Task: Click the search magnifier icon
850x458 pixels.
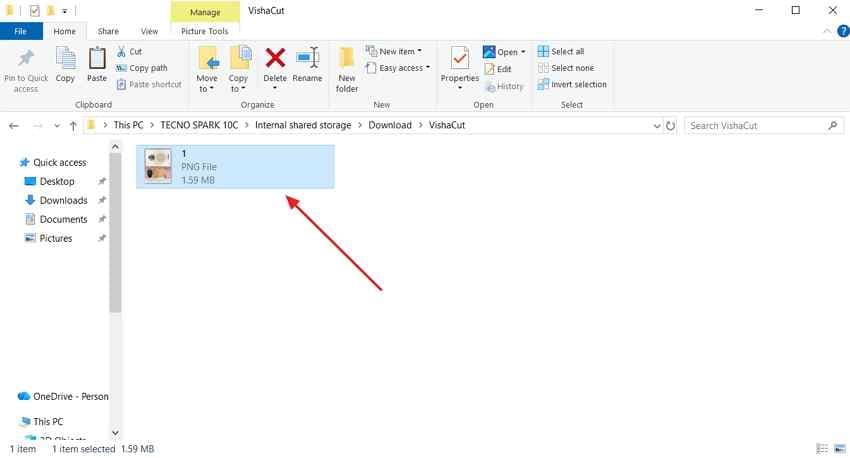Action: click(x=833, y=126)
